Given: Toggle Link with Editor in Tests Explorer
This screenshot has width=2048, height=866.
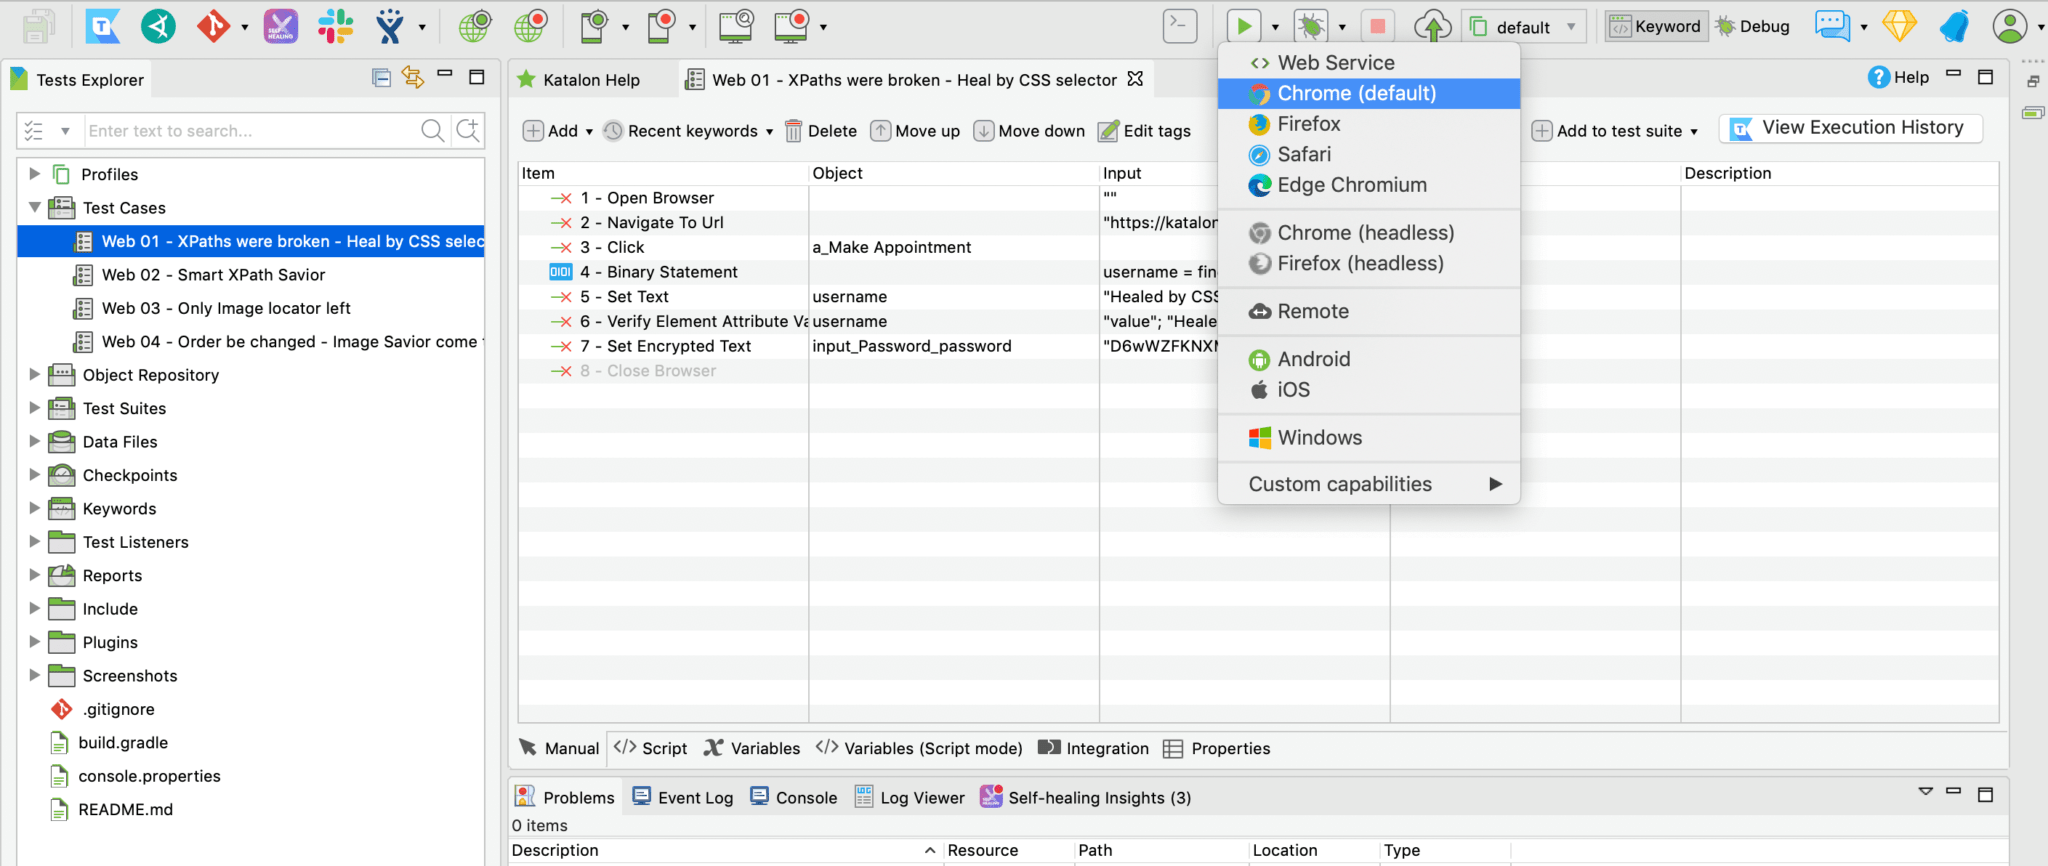Looking at the screenshot, I should pos(412,78).
